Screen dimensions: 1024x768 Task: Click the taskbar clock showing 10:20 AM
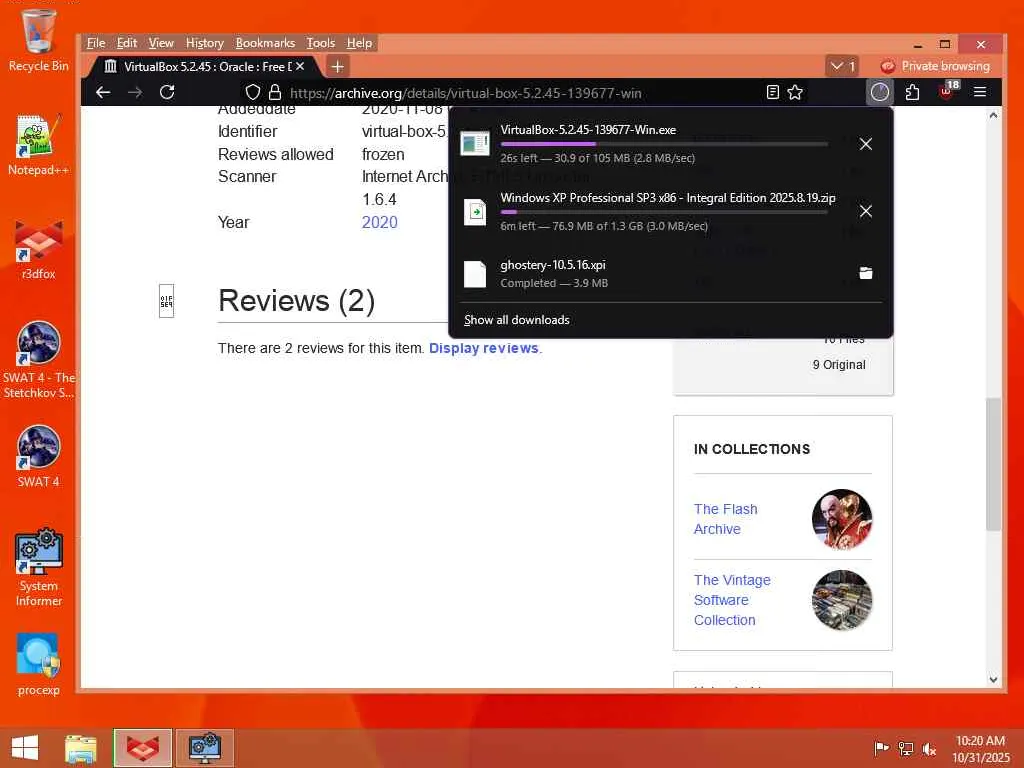click(980, 749)
